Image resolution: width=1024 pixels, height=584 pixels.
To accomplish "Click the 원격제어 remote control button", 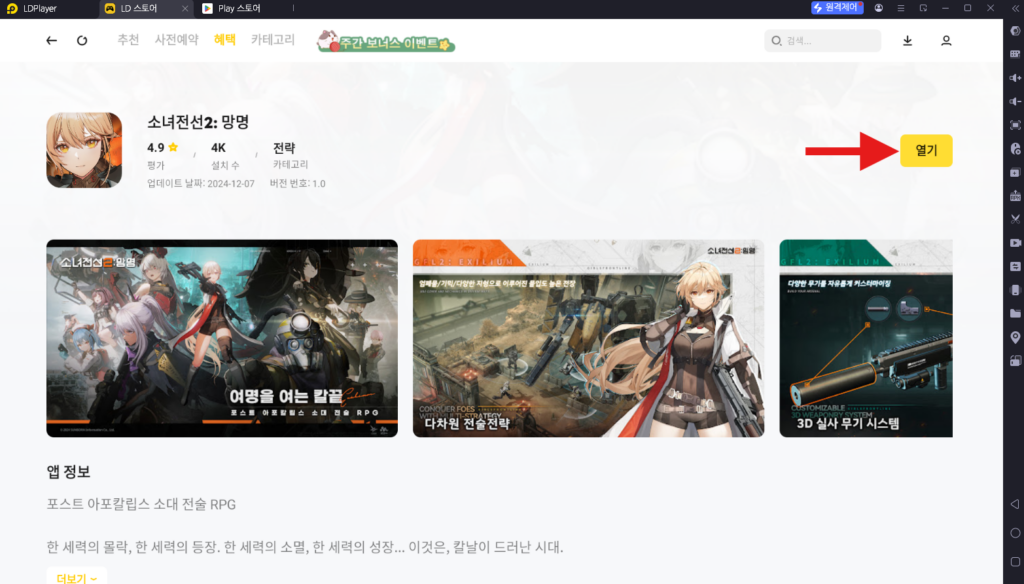I will (x=837, y=8).
